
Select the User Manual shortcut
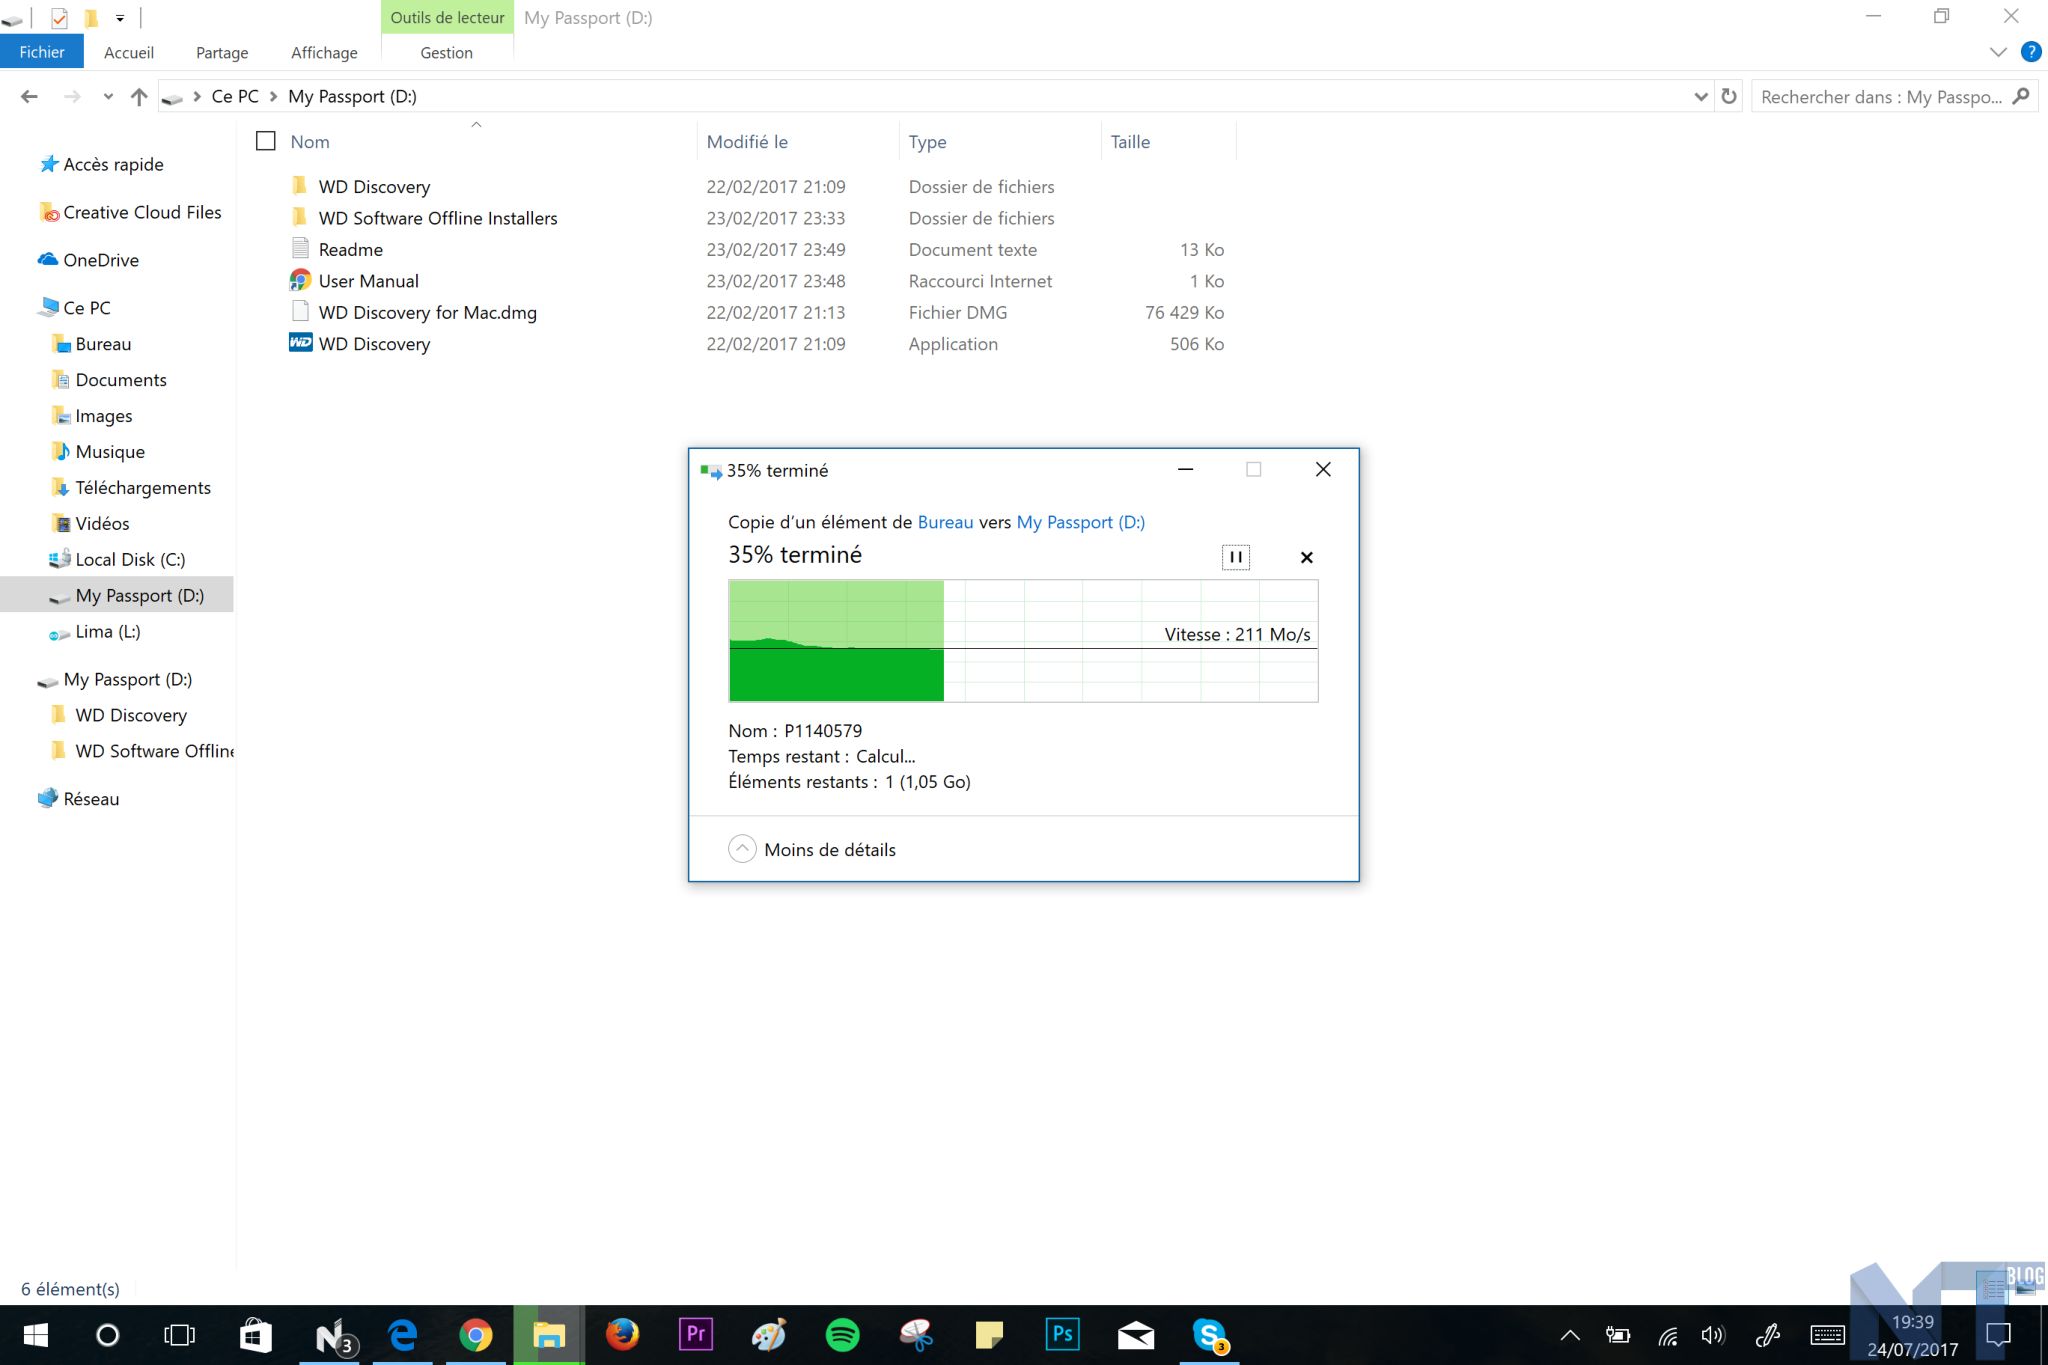368,281
